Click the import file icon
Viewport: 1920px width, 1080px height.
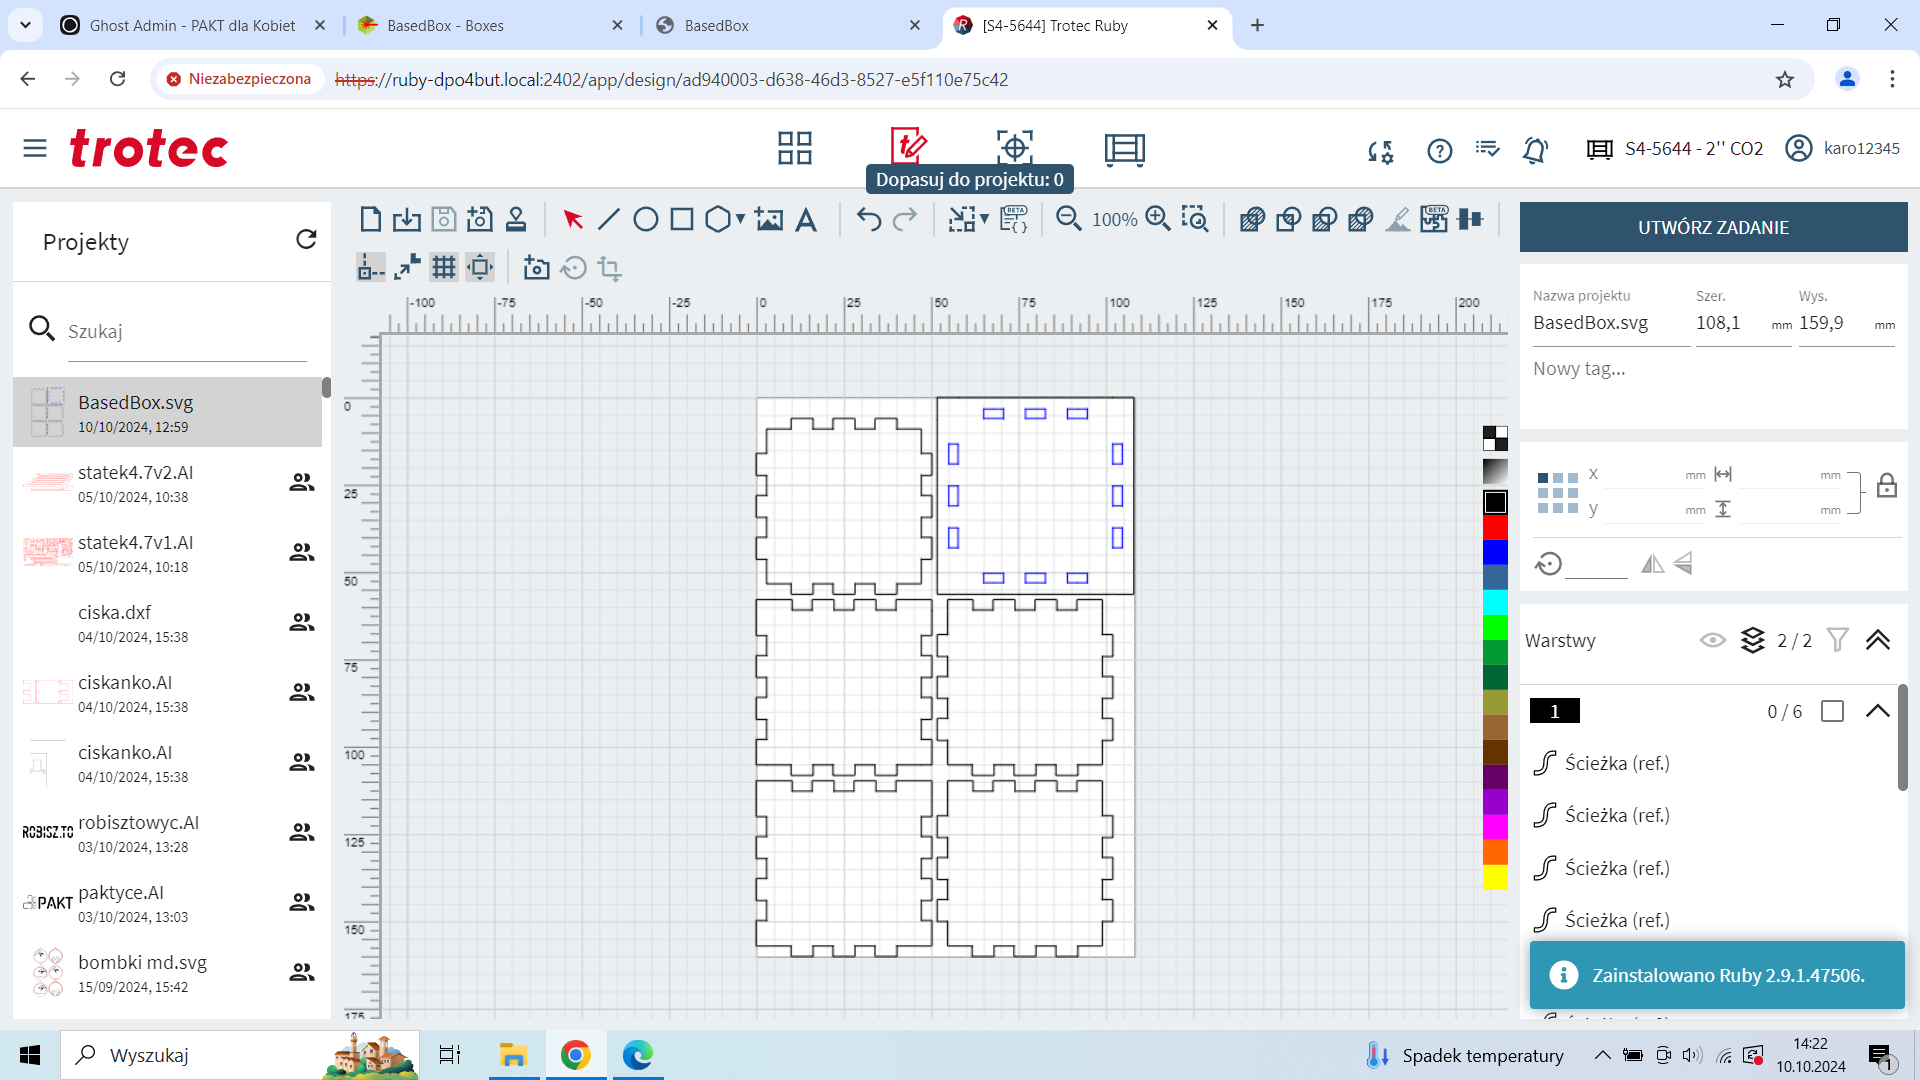406,219
